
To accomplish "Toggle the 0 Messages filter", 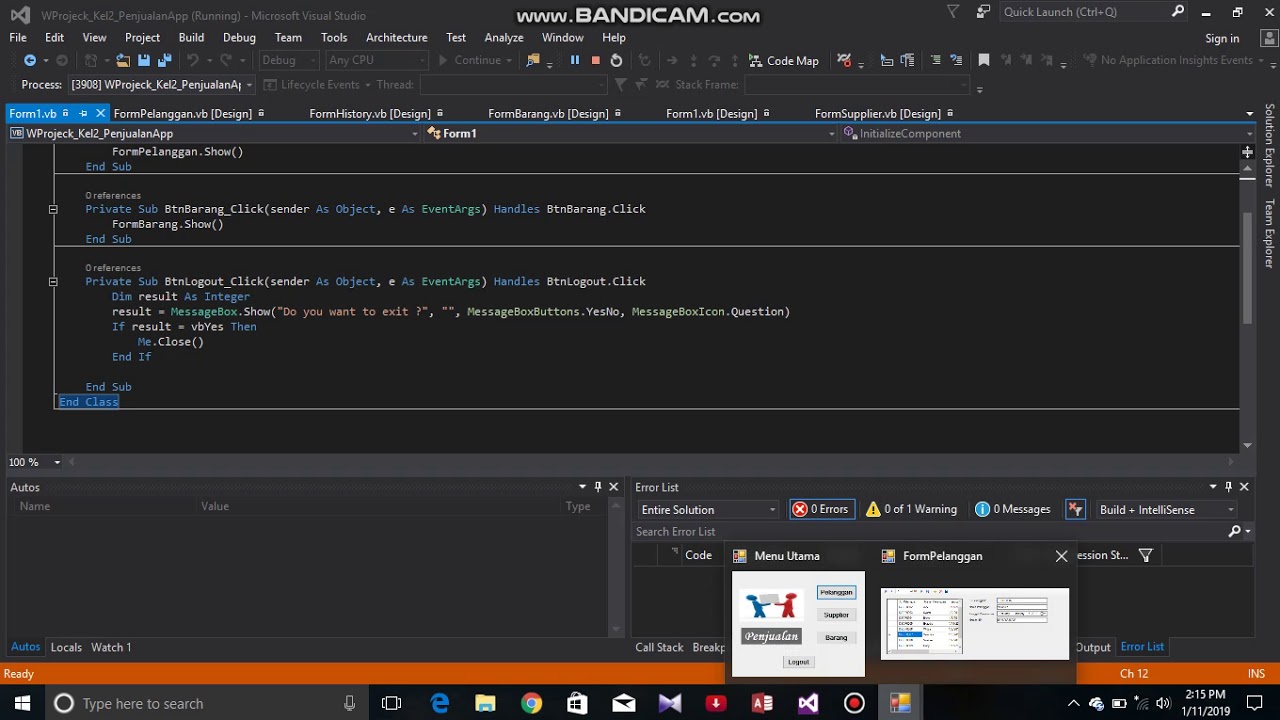I will point(1013,509).
